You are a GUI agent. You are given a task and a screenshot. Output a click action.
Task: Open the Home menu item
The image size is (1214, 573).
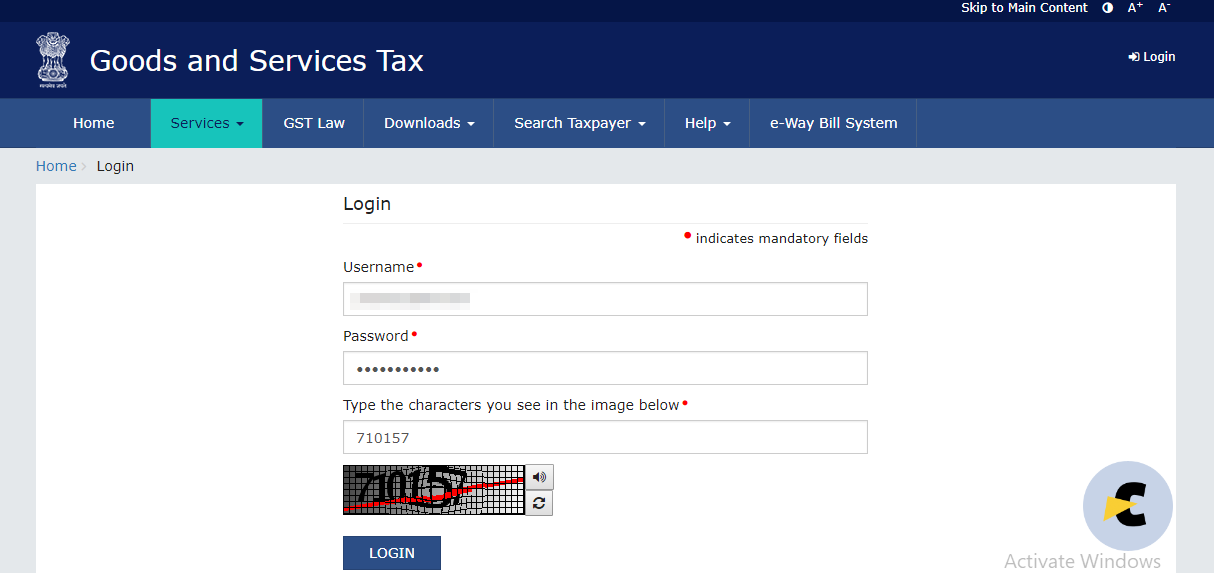point(94,123)
